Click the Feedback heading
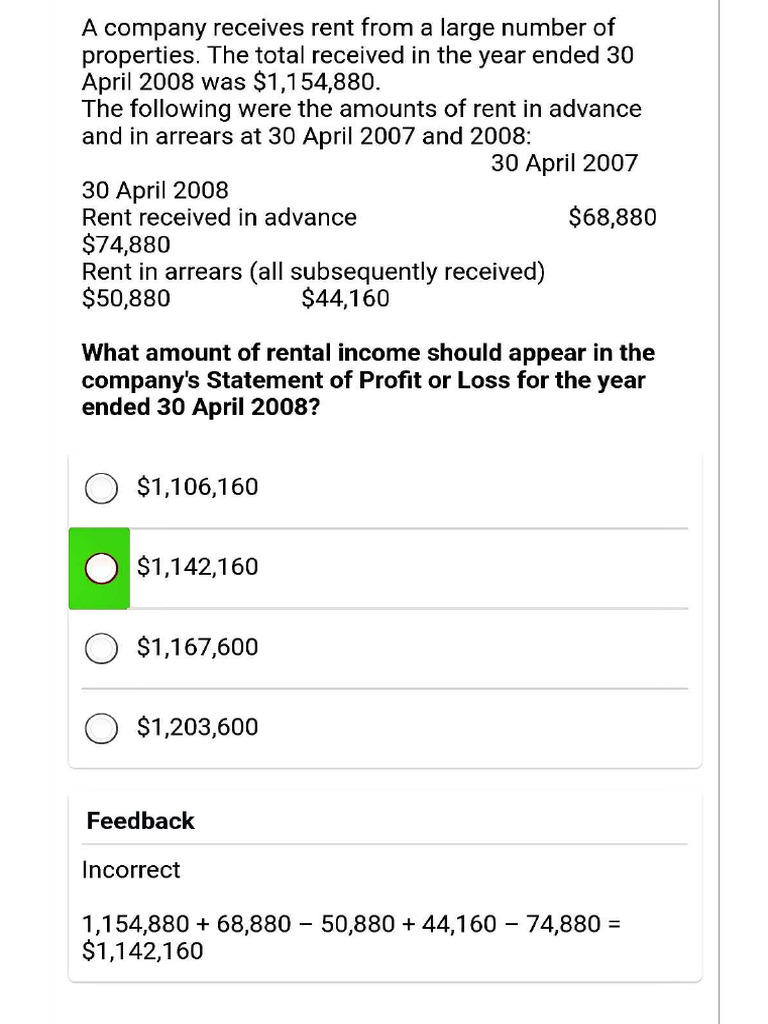Image resolution: width=768 pixels, height=1024 pixels. (x=140, y=821)
